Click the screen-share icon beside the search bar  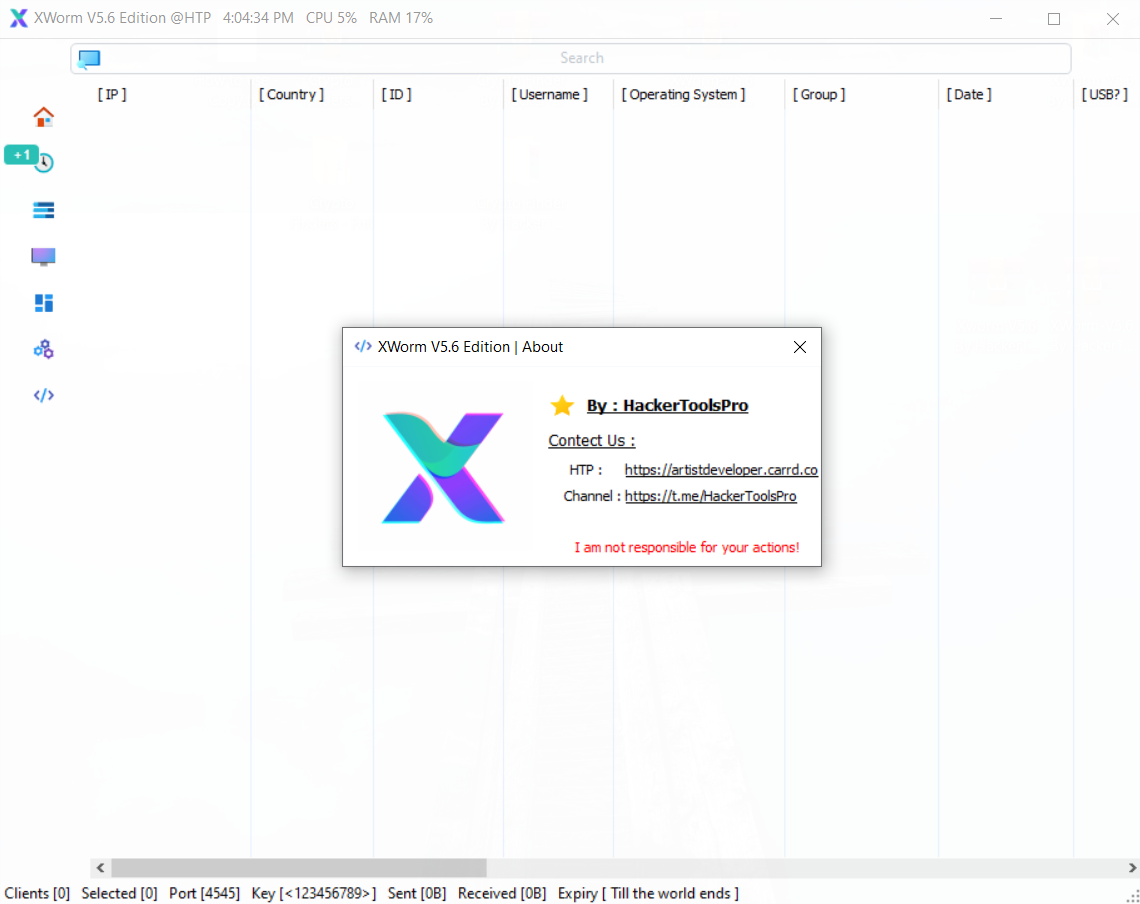[x=89, y=58]
